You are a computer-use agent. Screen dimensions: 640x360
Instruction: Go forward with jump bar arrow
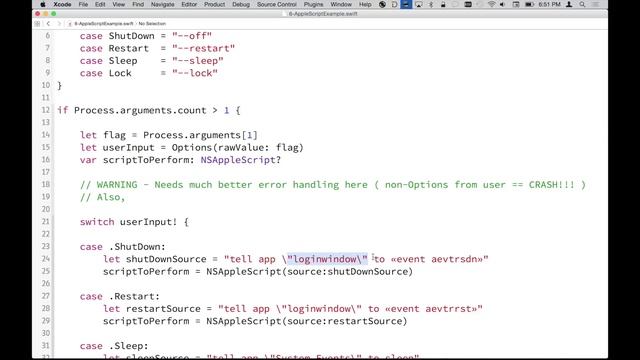59,24
